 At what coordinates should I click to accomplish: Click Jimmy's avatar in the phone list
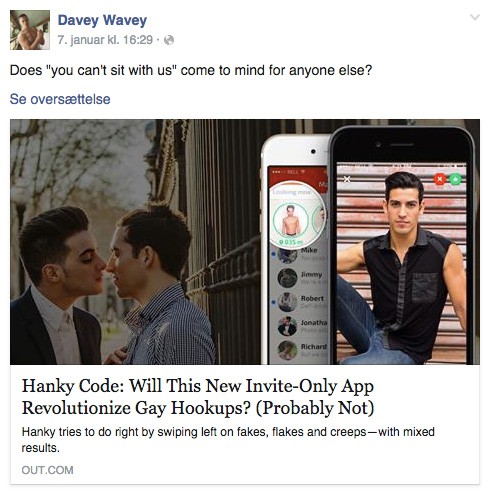tap(287, 278)
